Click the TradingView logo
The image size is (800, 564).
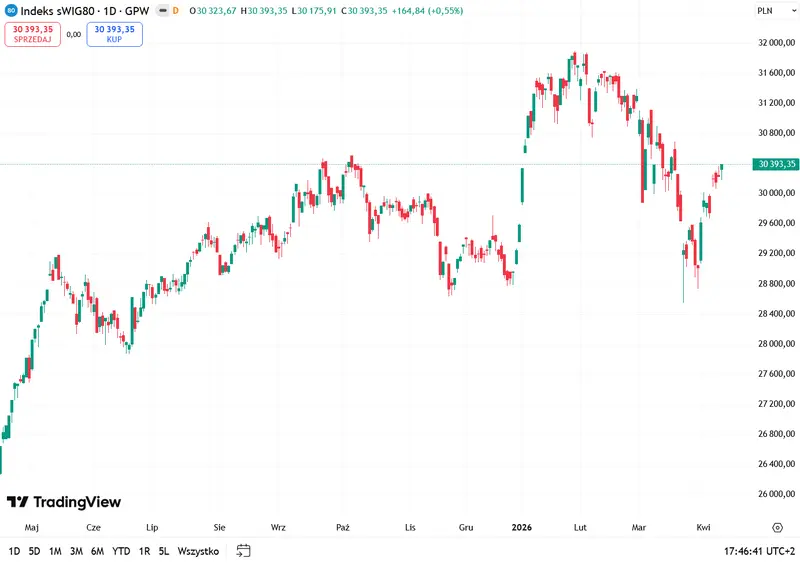click(64, 502)
